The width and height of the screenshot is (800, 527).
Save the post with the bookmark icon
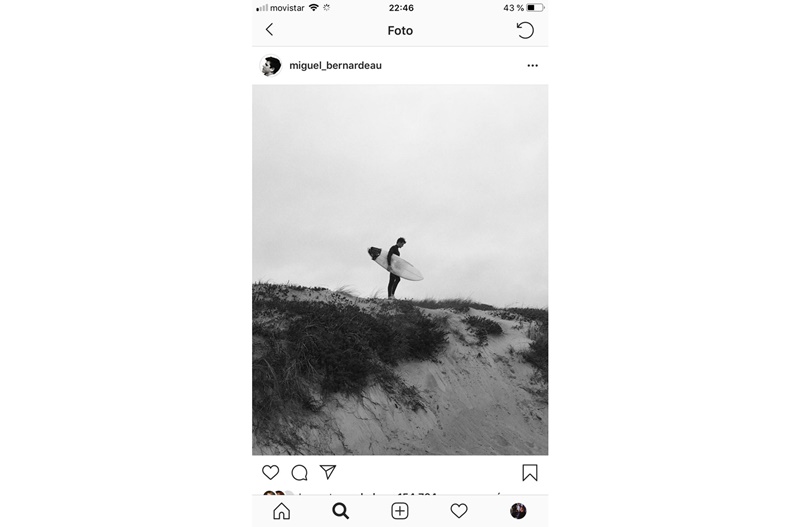tap(530, 473)
